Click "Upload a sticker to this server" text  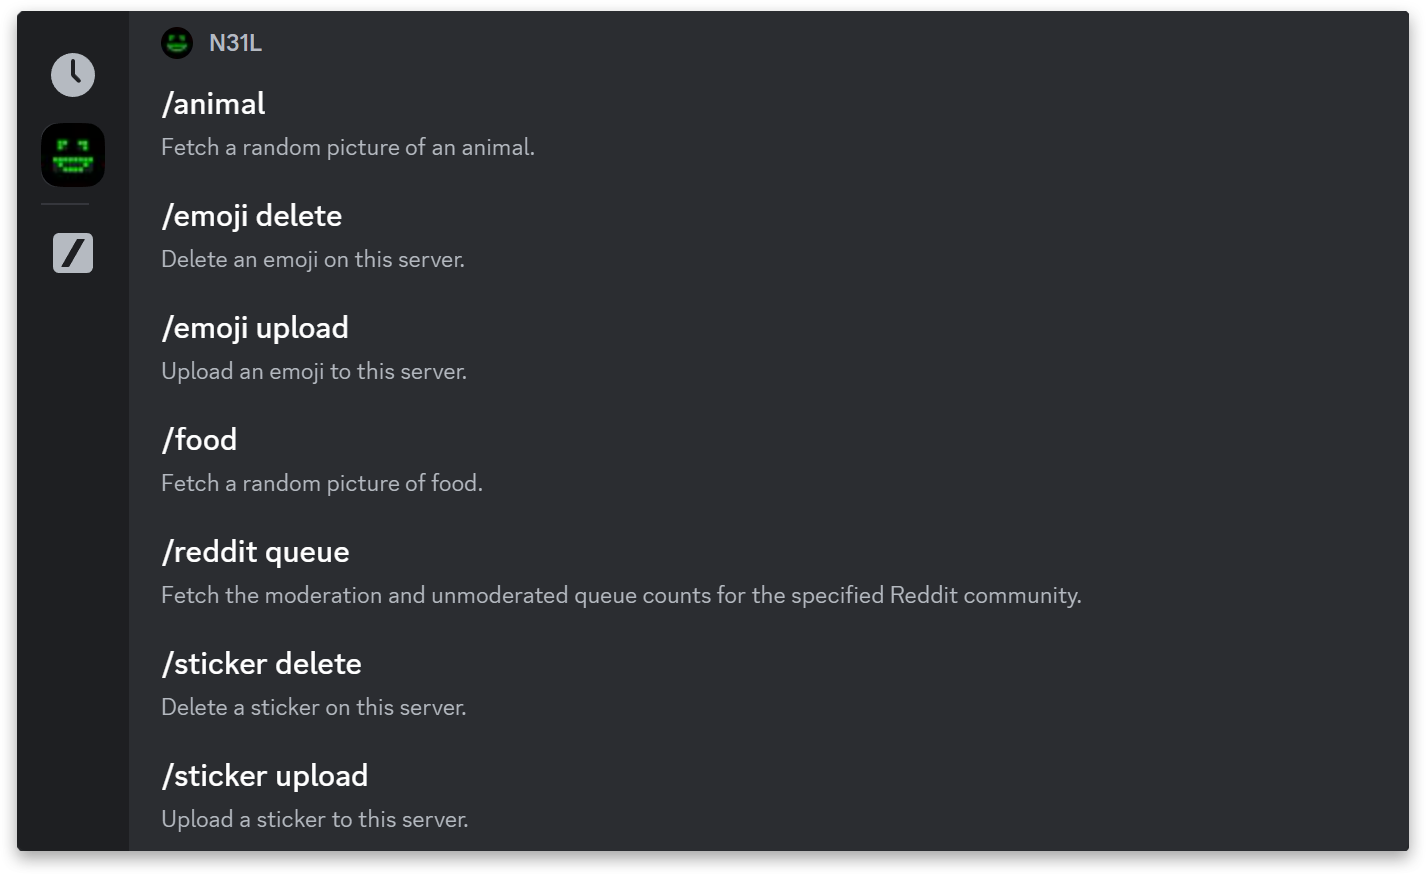click(315, 819)
